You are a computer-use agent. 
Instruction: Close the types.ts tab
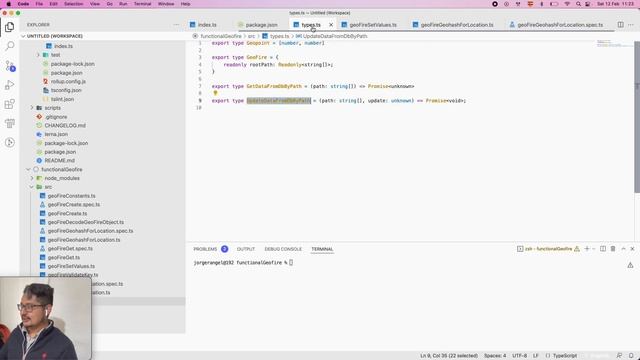[331, 25]
